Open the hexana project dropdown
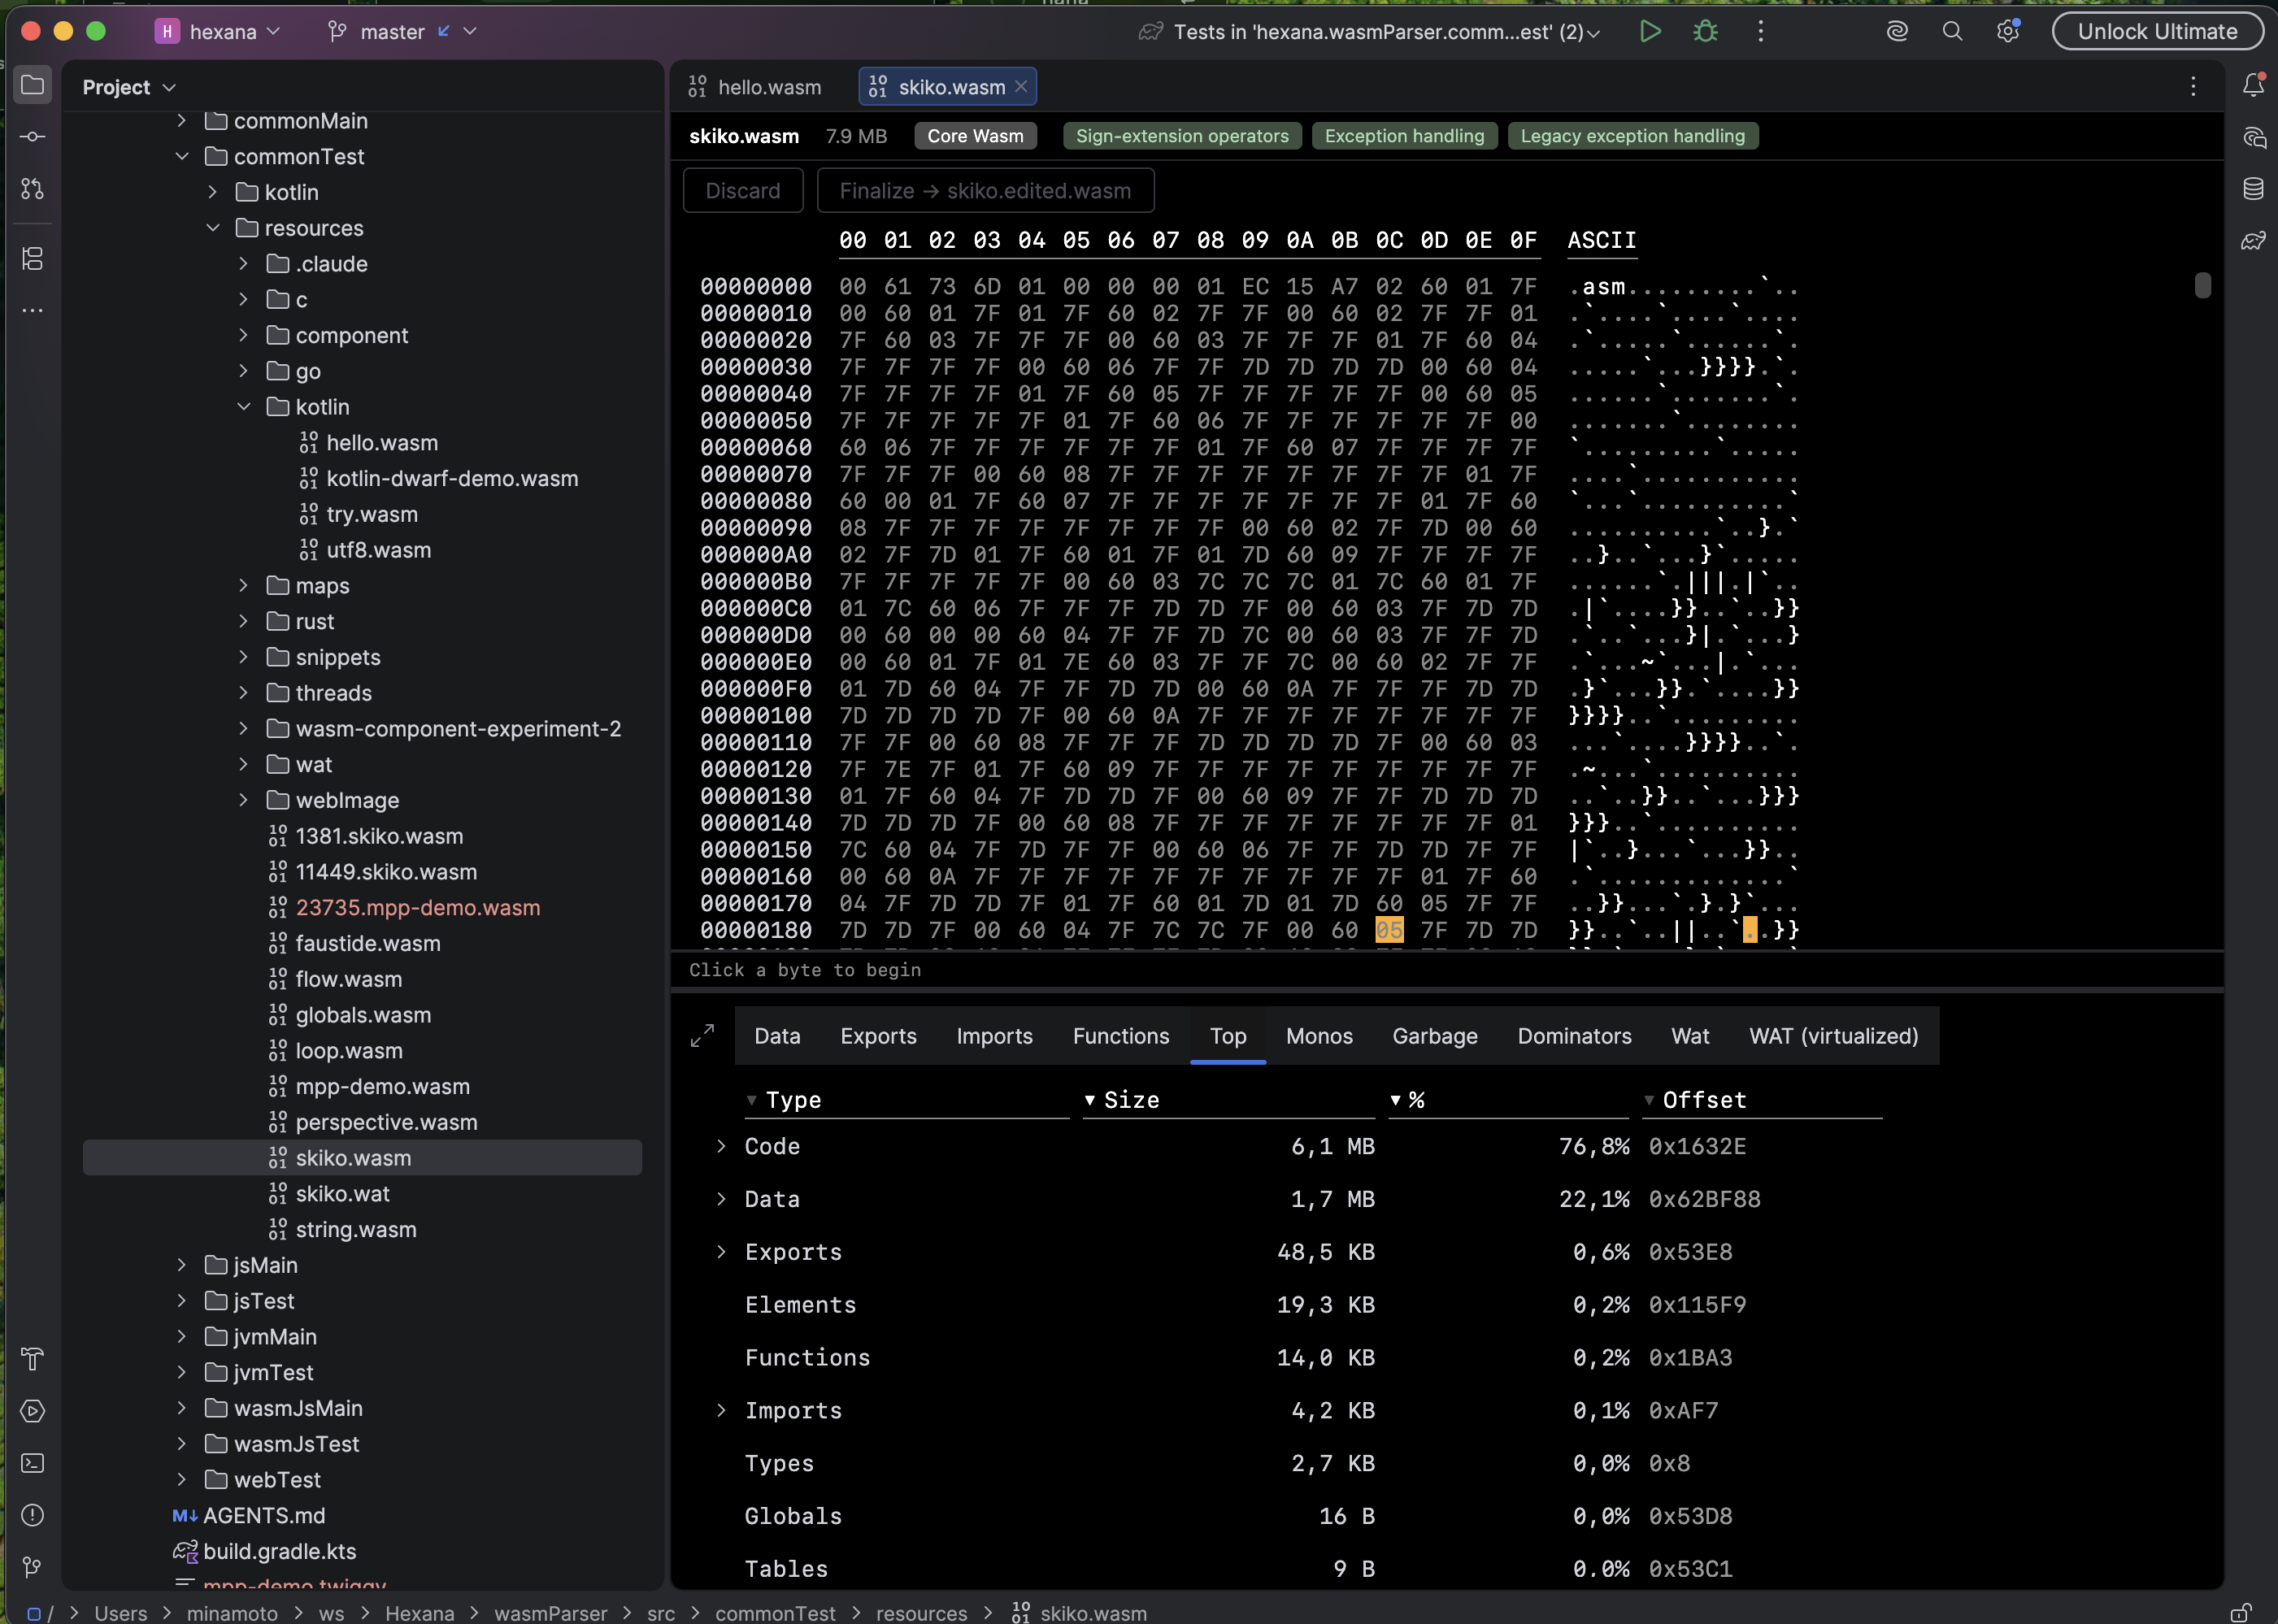2278x1624 pixels. [217, 31]
